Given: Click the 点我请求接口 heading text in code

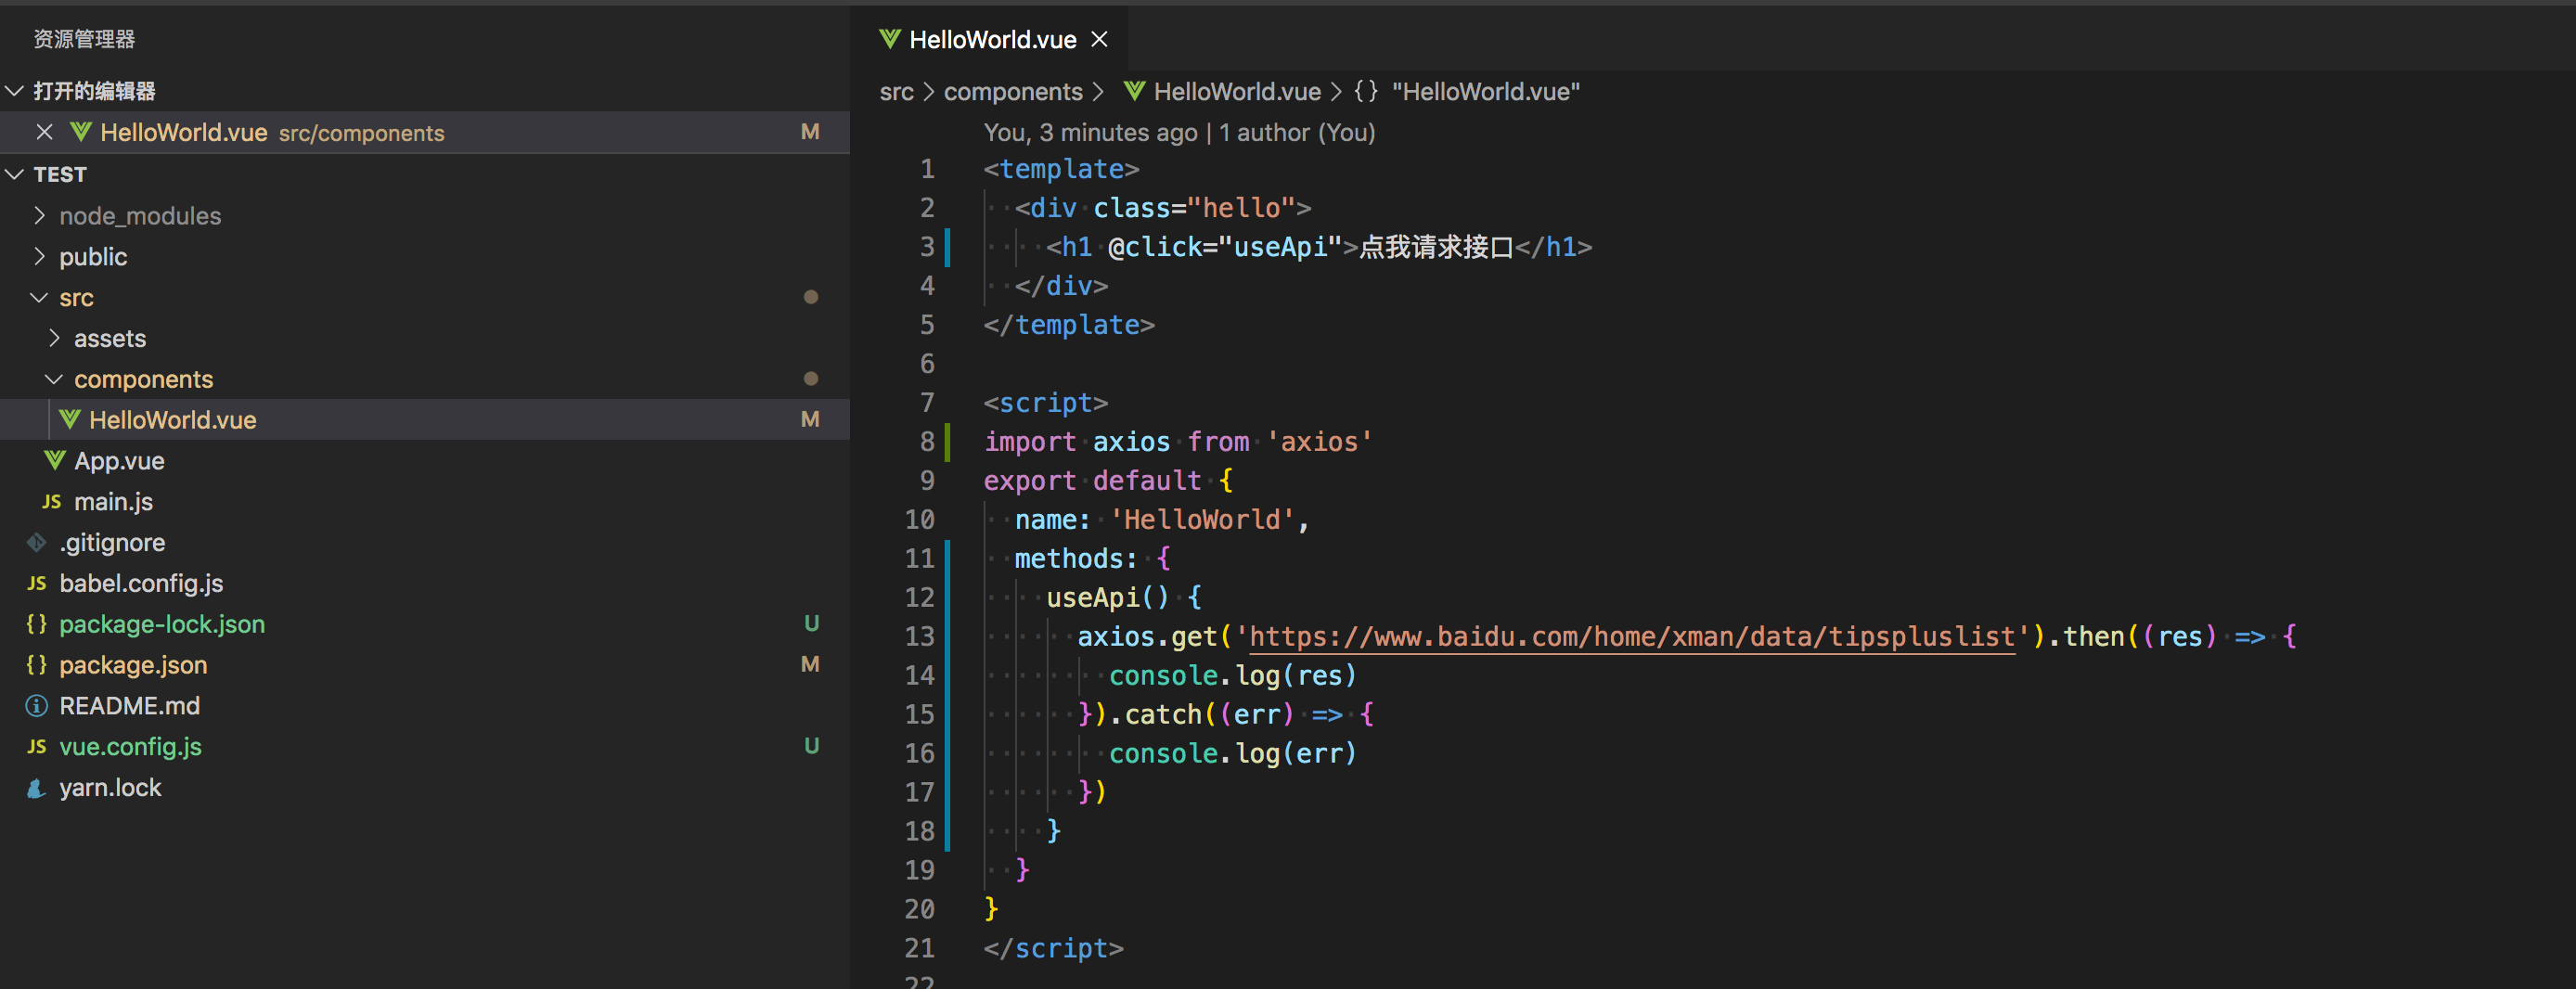Looking at the screenshot, I should tap(1436, 247).
